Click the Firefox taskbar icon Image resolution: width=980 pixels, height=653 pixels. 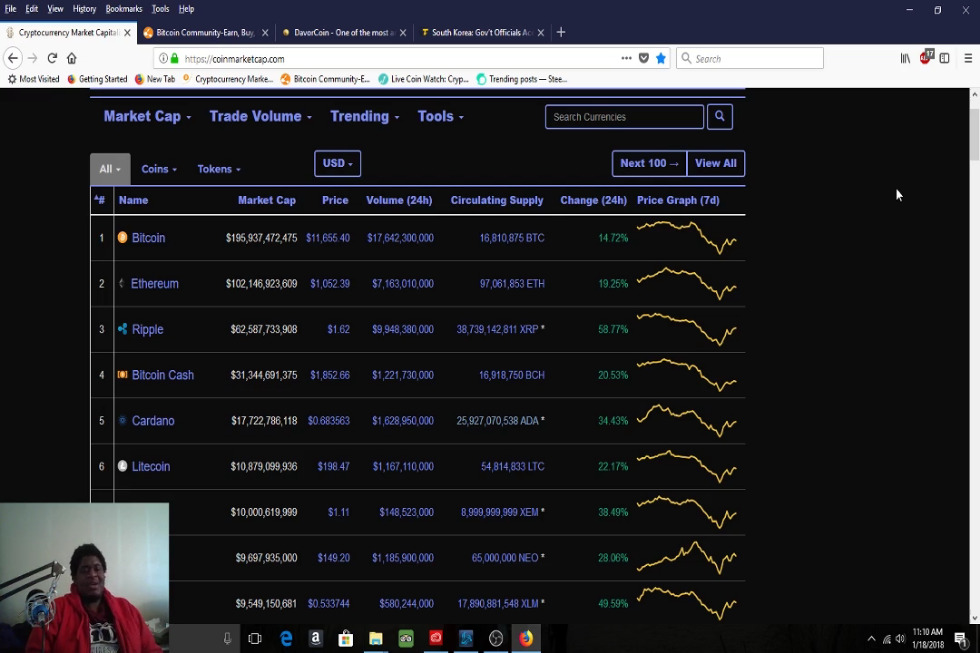coord(526,638)
